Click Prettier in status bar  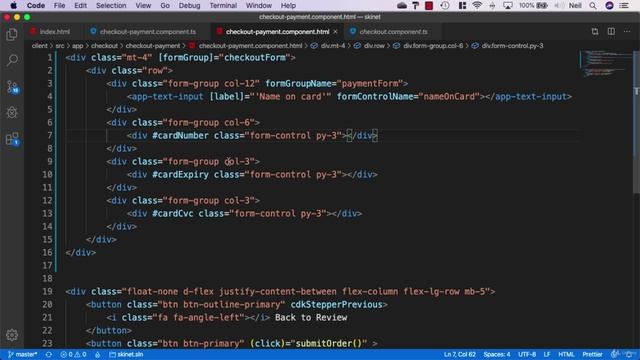[592, 354]
